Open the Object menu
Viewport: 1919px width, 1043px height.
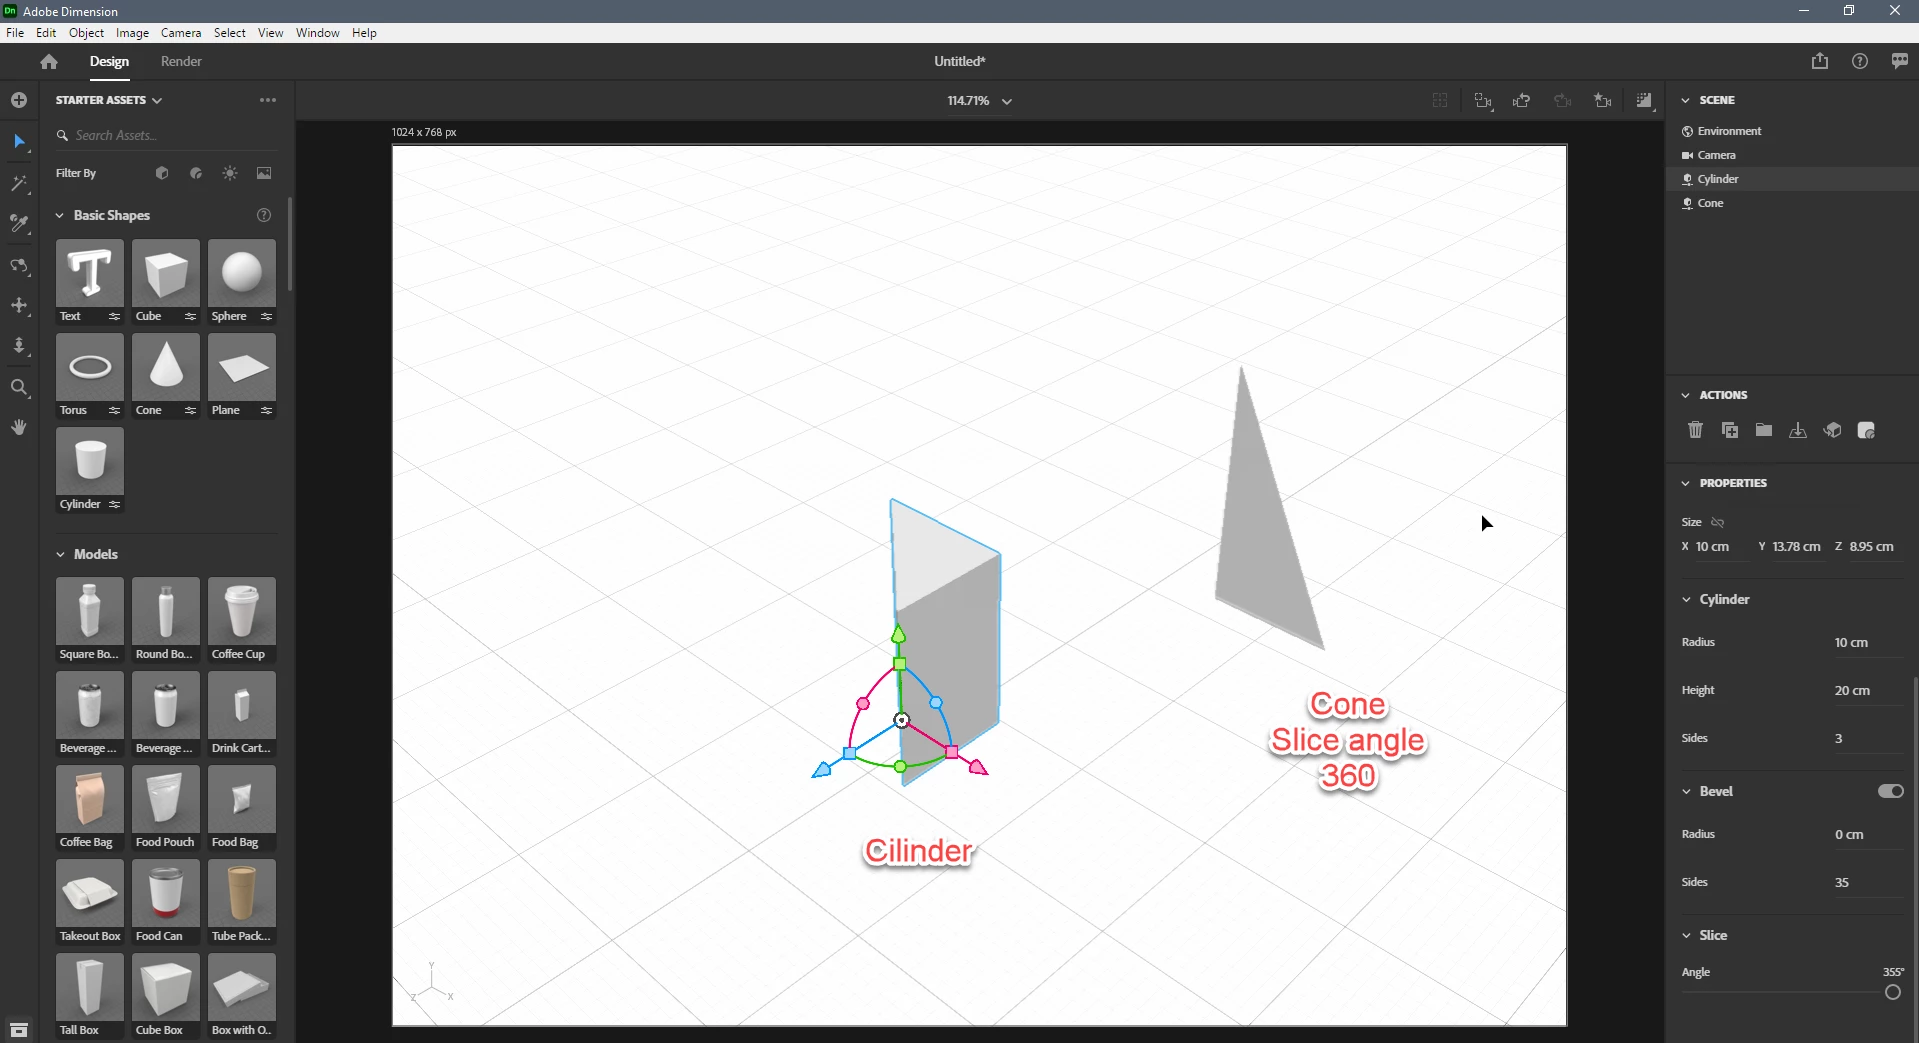click(86, 33)
